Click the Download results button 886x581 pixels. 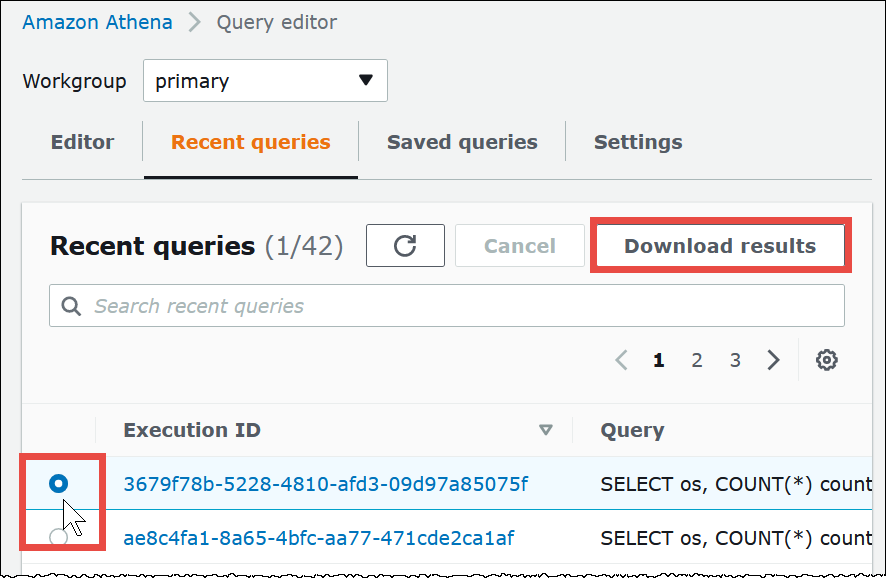[x=720, y=246]
